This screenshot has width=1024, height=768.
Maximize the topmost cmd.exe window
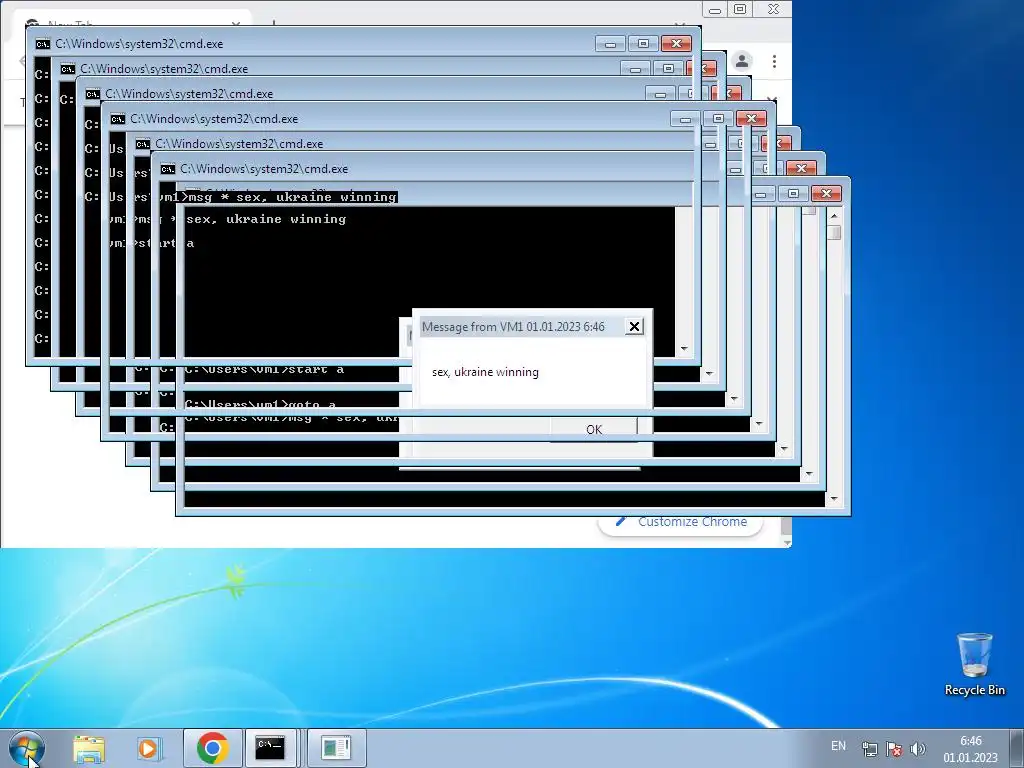point(643,44)
